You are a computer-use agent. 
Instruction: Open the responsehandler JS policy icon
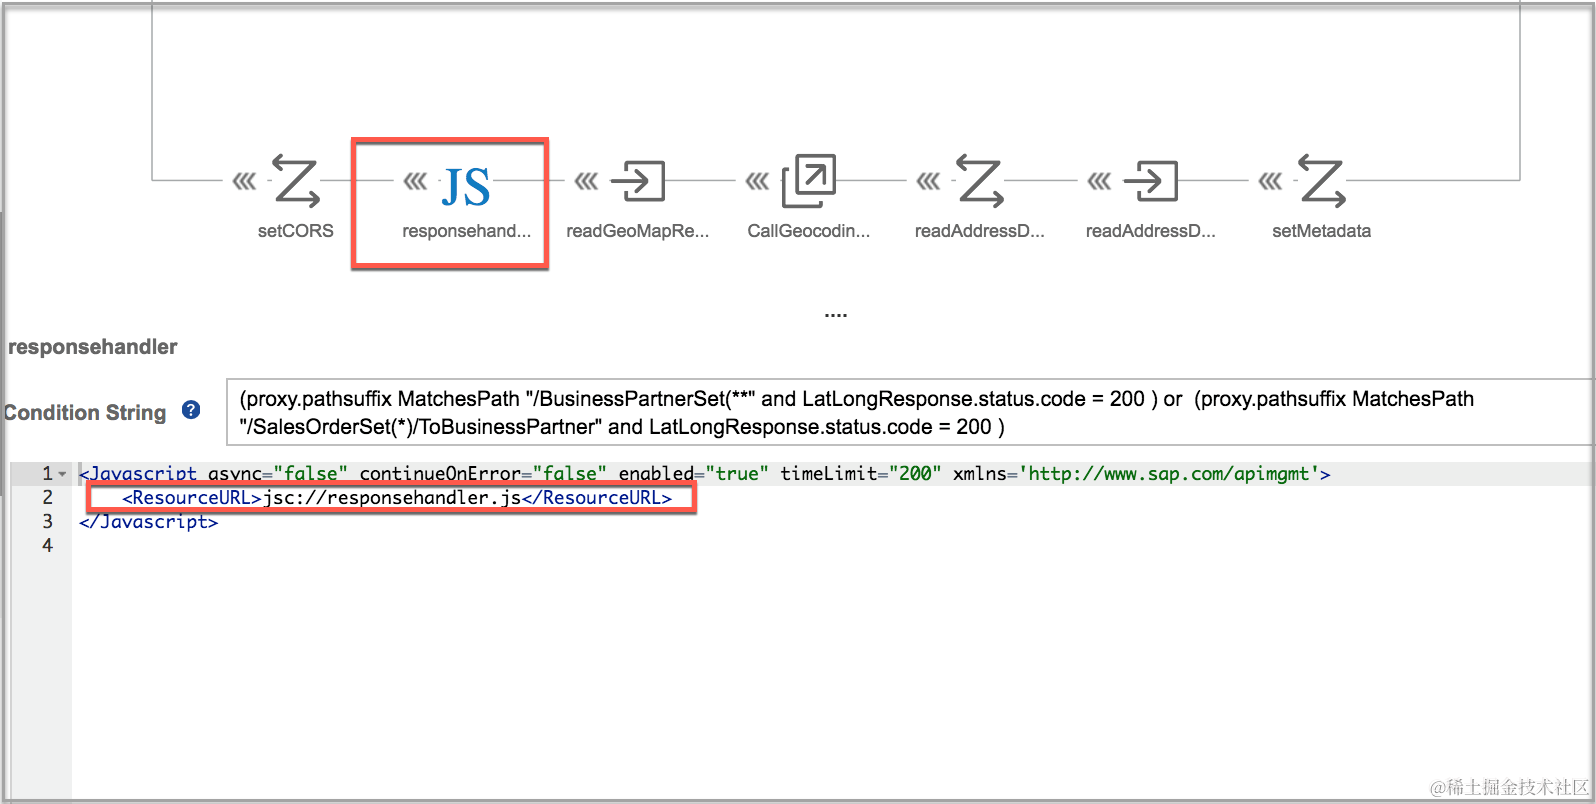click(466, 187)
